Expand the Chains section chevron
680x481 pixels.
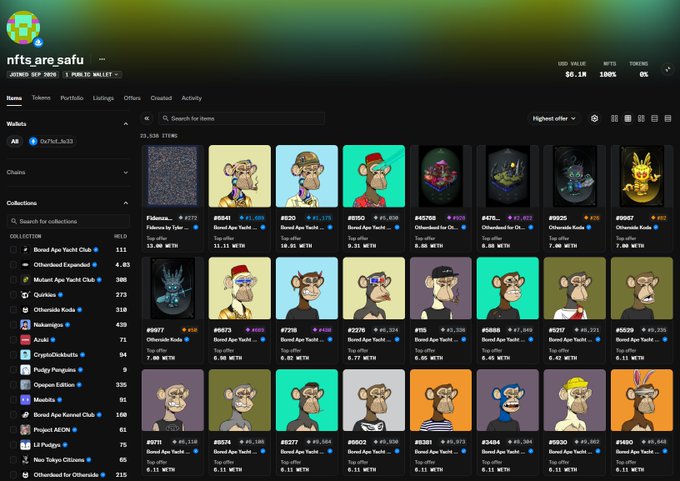click(125, 173)
